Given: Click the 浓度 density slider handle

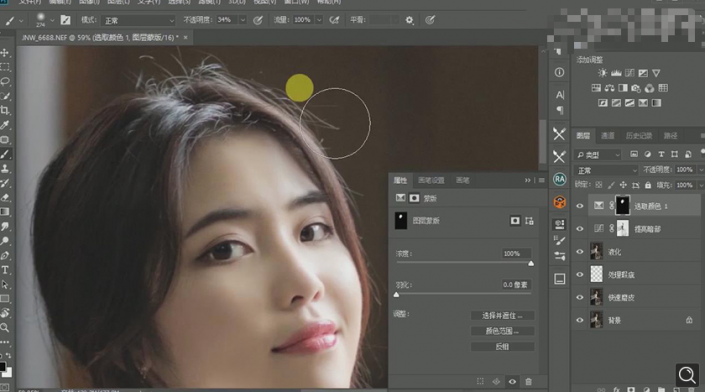Looking at the screenshot, I should tap(531, 263).
